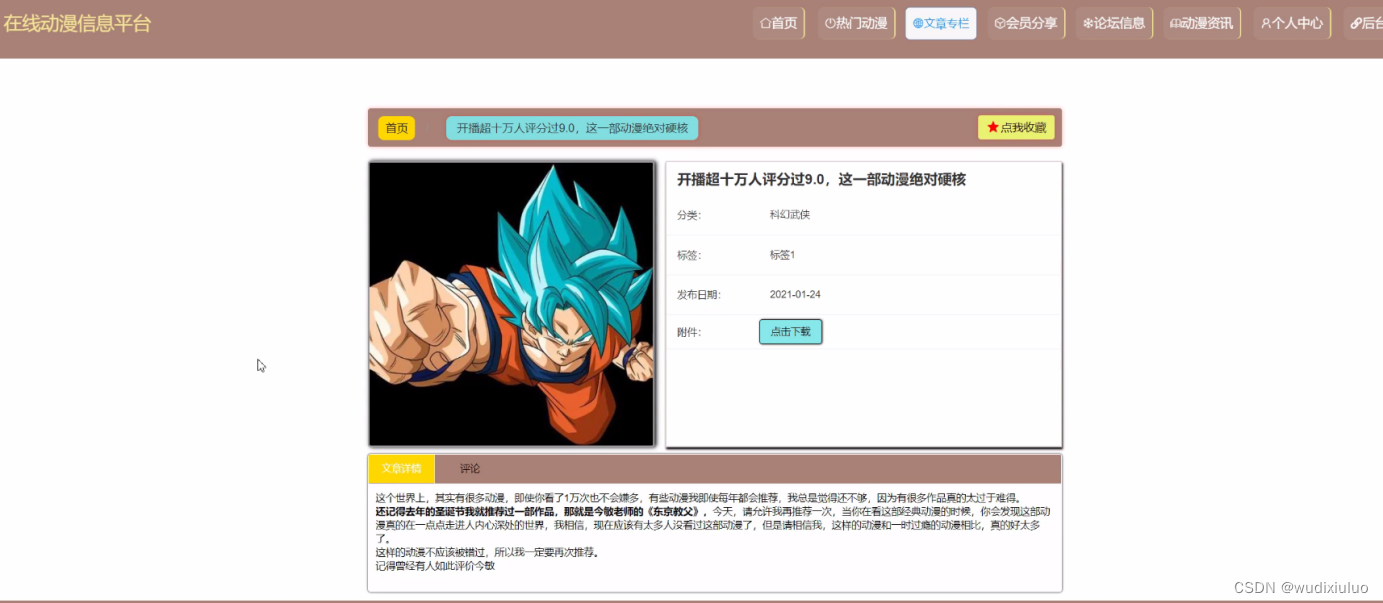
Task: Click the teal breadcrumb article title label
Action: point(572,128)
